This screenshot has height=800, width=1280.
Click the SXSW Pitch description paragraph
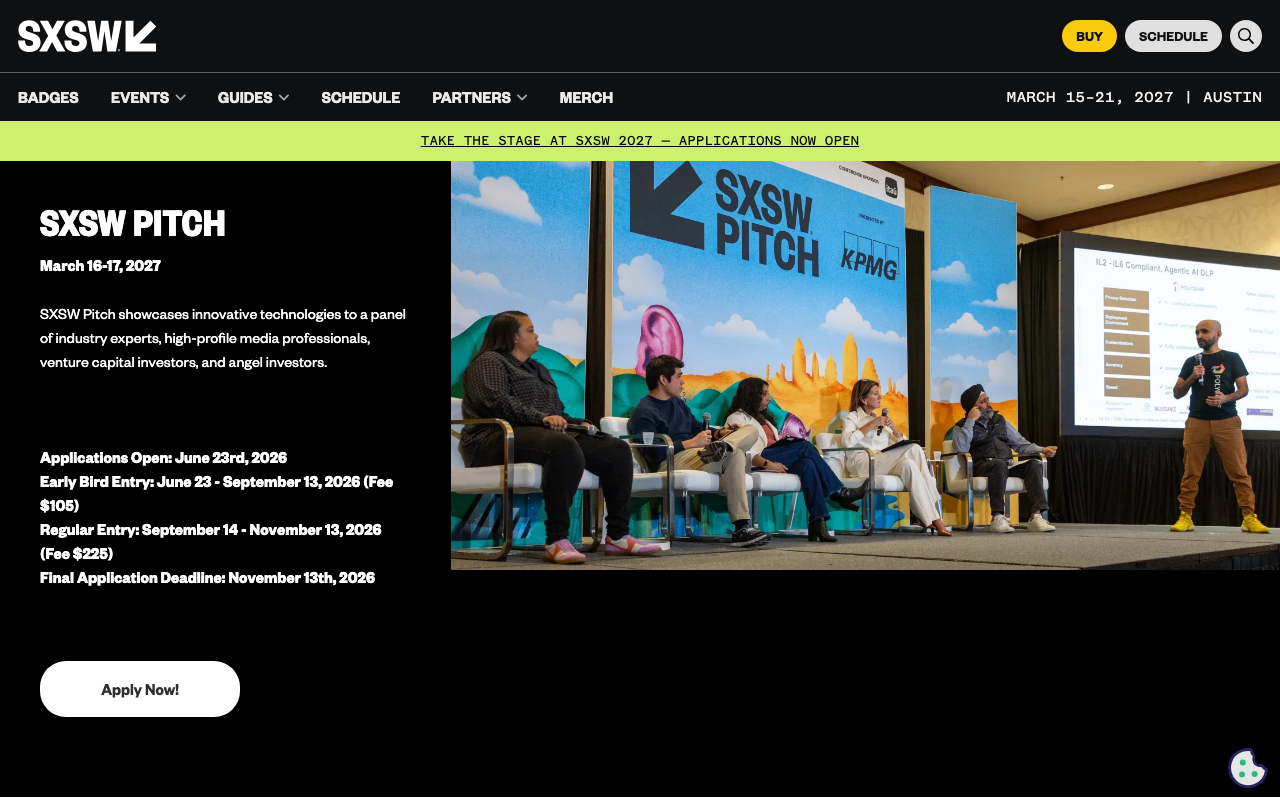pos(223,338)
